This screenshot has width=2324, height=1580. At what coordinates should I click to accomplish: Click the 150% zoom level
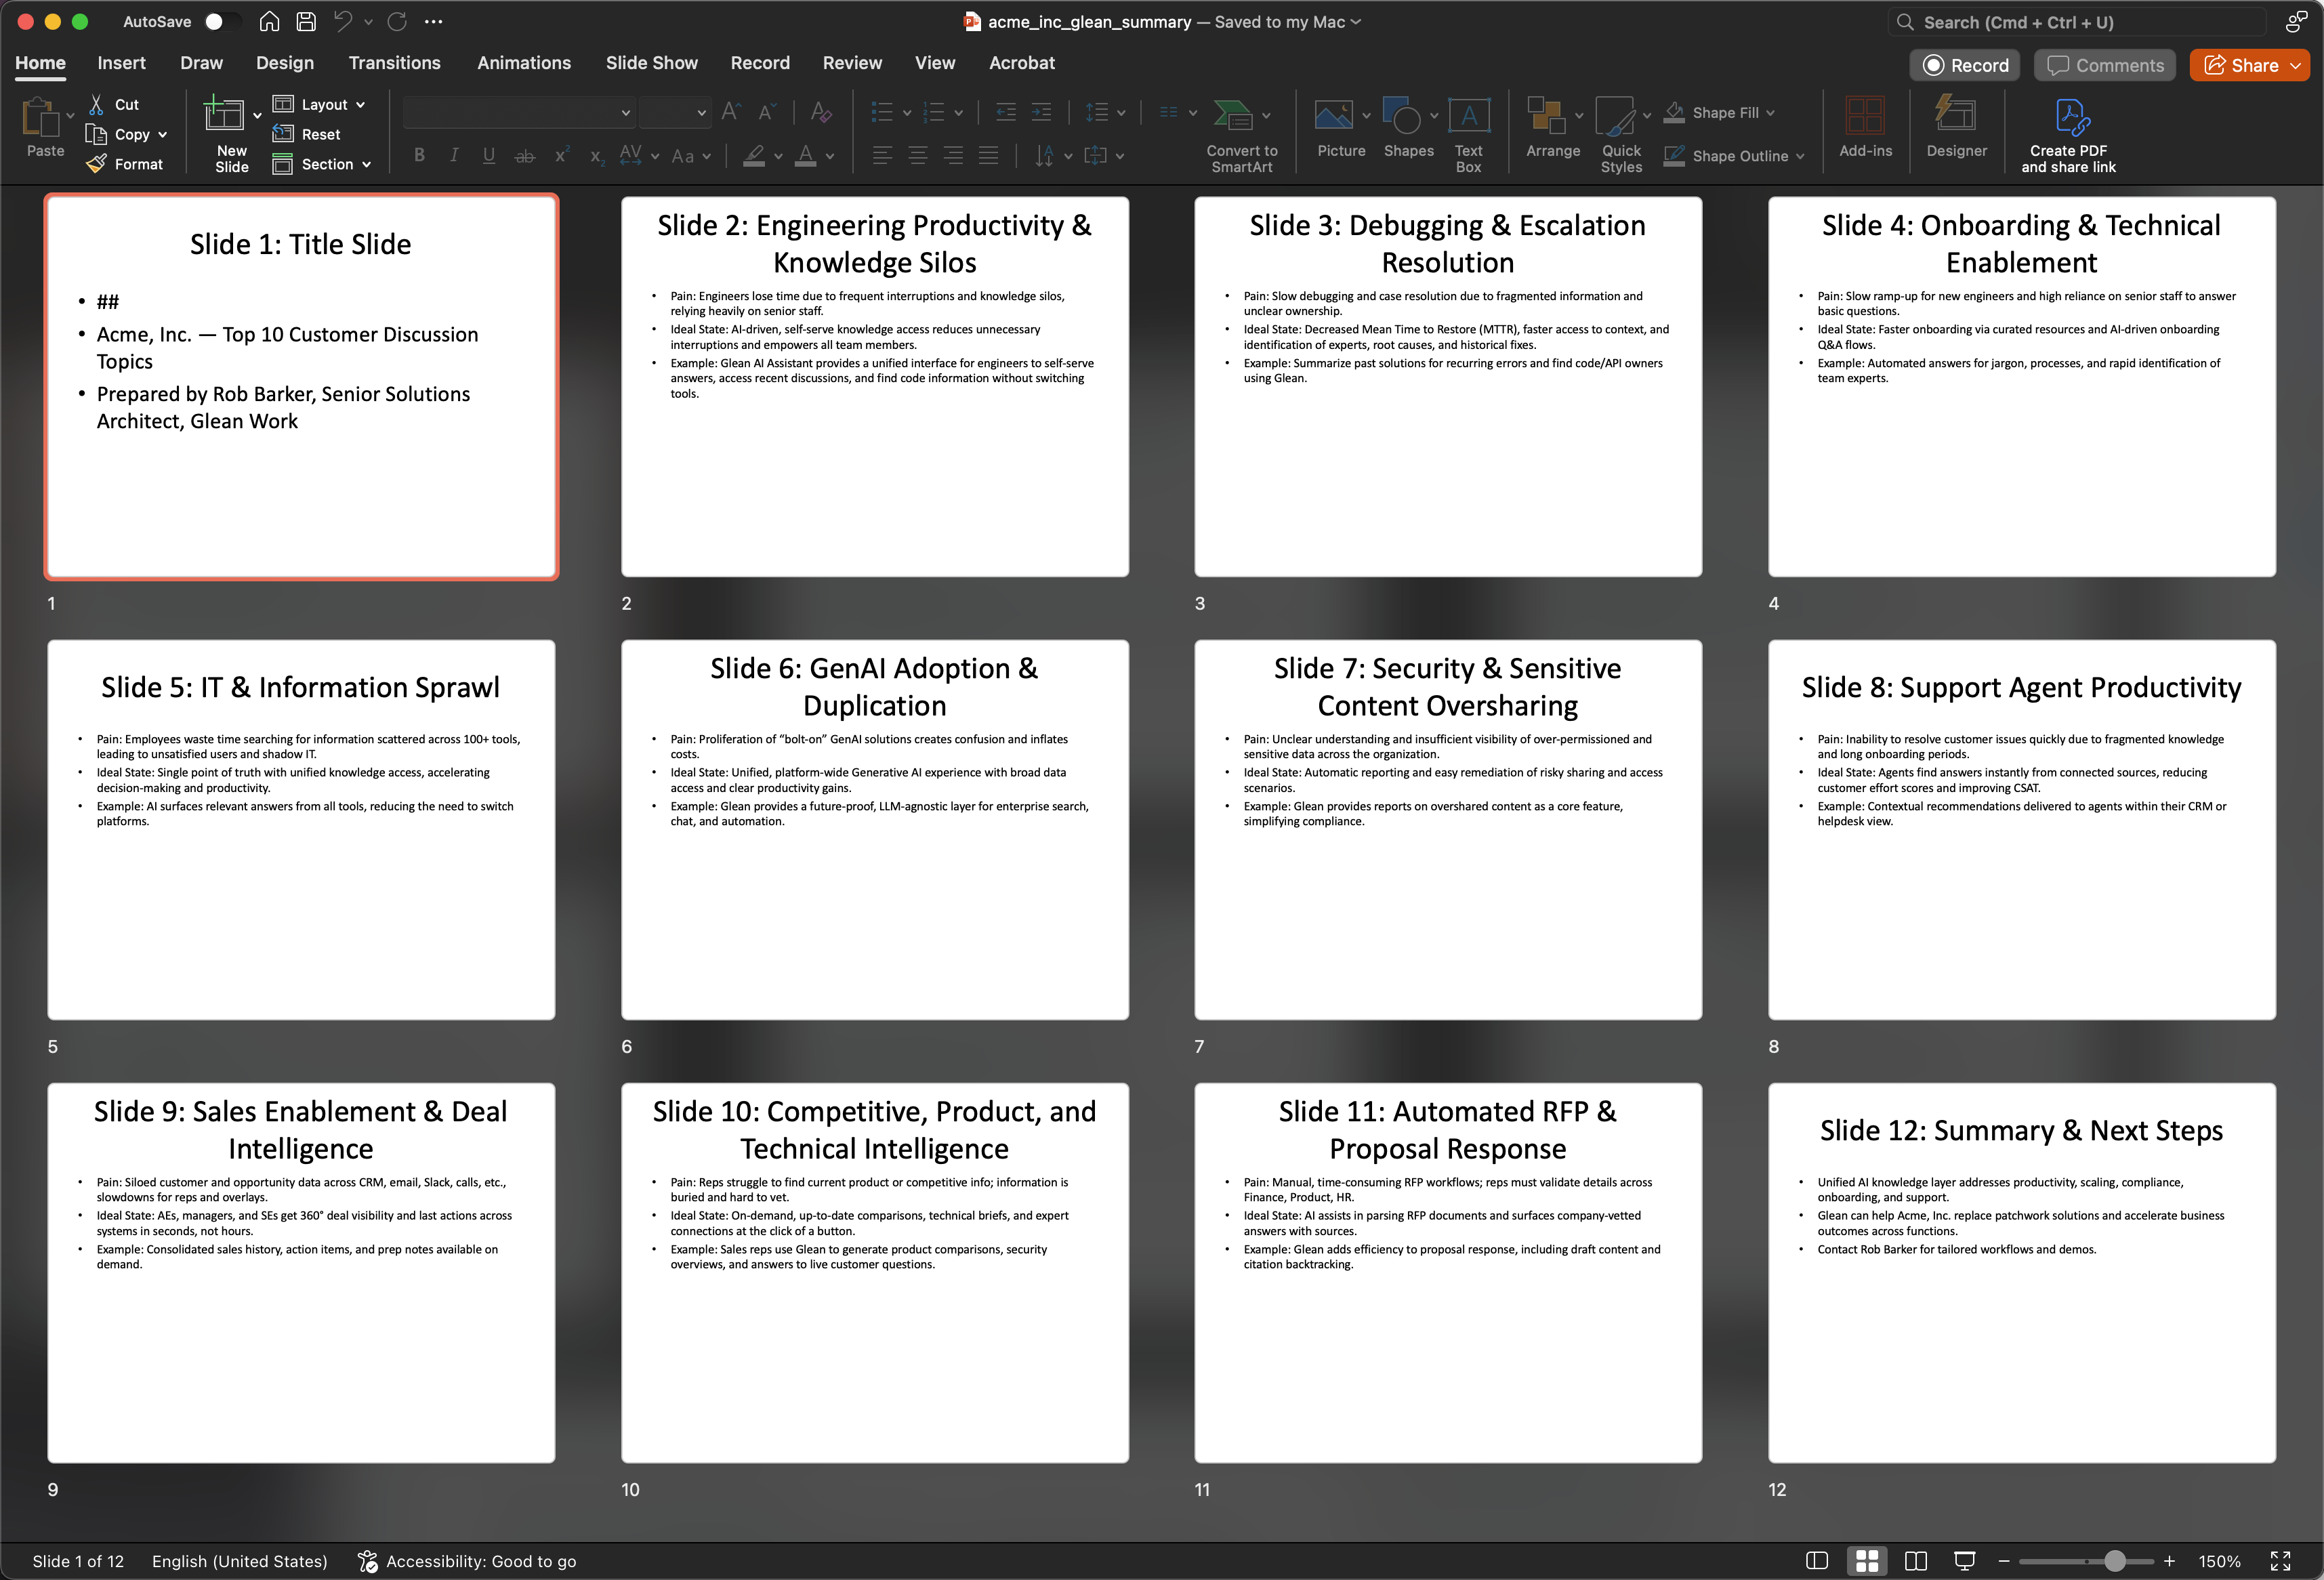[2219, 1561]
